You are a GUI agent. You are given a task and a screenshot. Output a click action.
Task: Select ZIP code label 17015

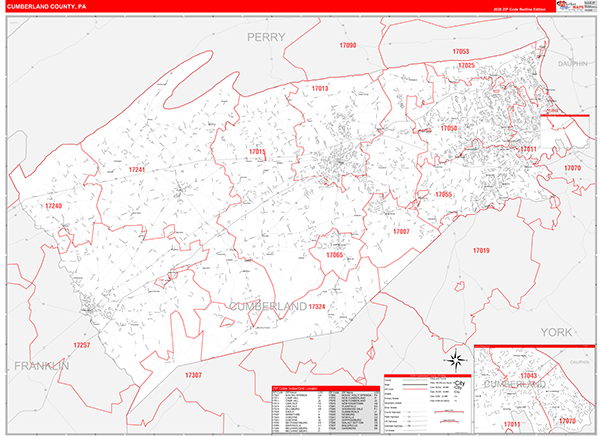[x=257, y=152]
